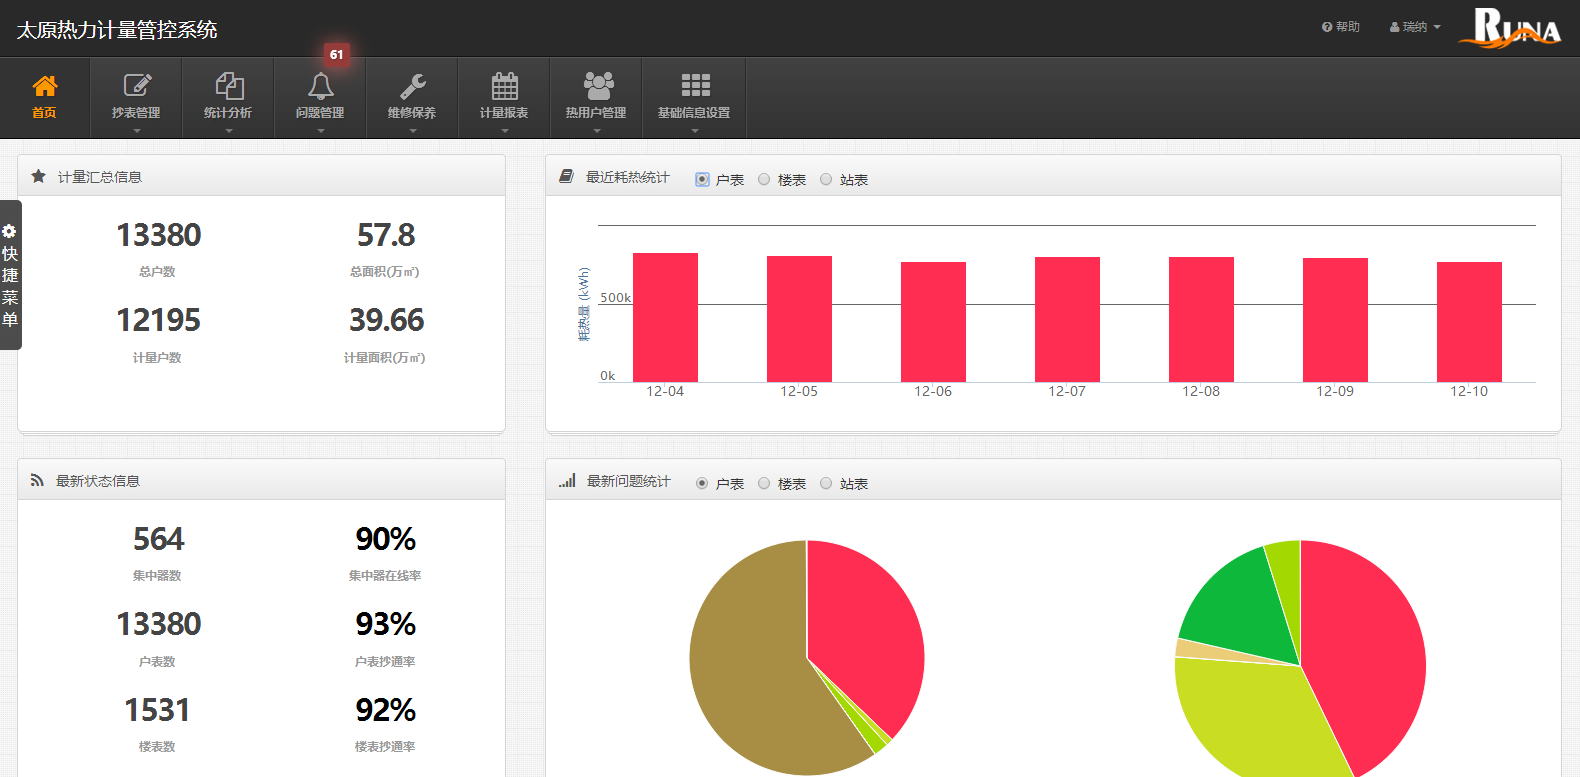Viewport: 1580px width, 777px height.
Task: Open 维修保养 menu label
Action: tap(412, 113)
